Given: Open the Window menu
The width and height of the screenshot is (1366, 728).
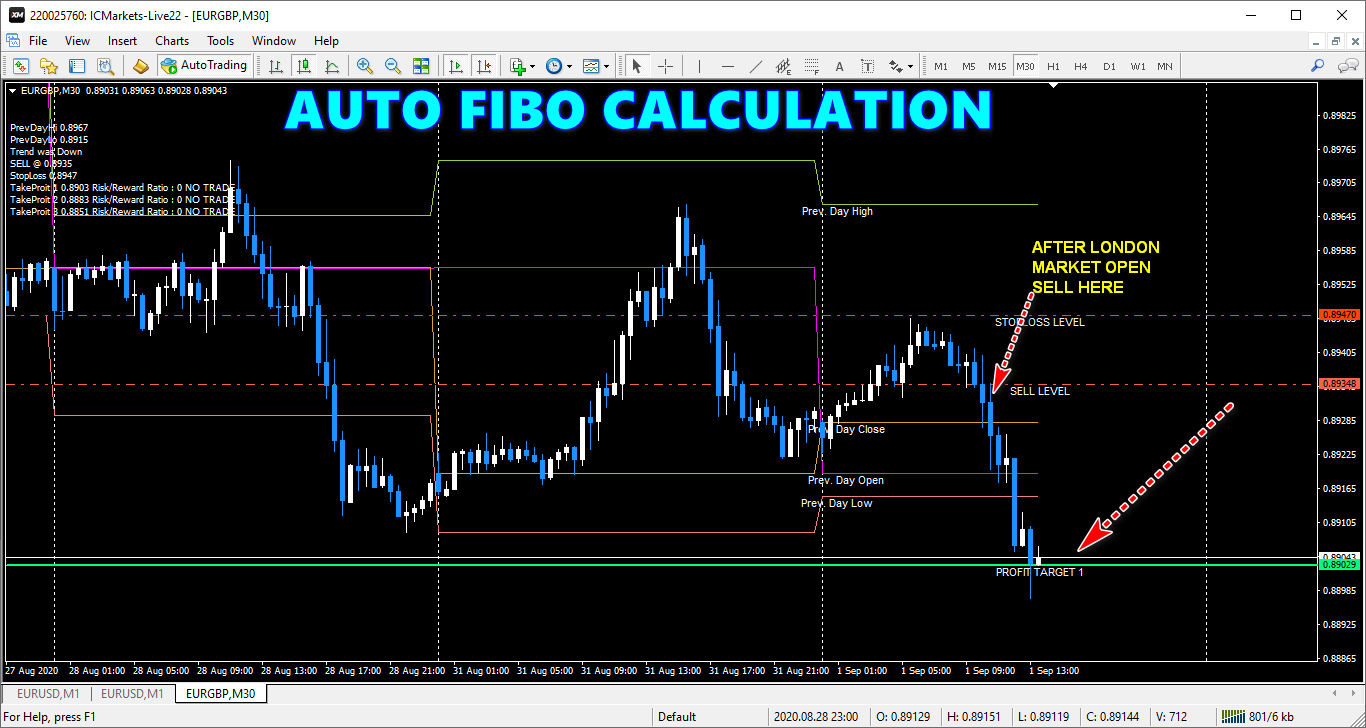Looking at the screenshot, I should tap(274, 41).
